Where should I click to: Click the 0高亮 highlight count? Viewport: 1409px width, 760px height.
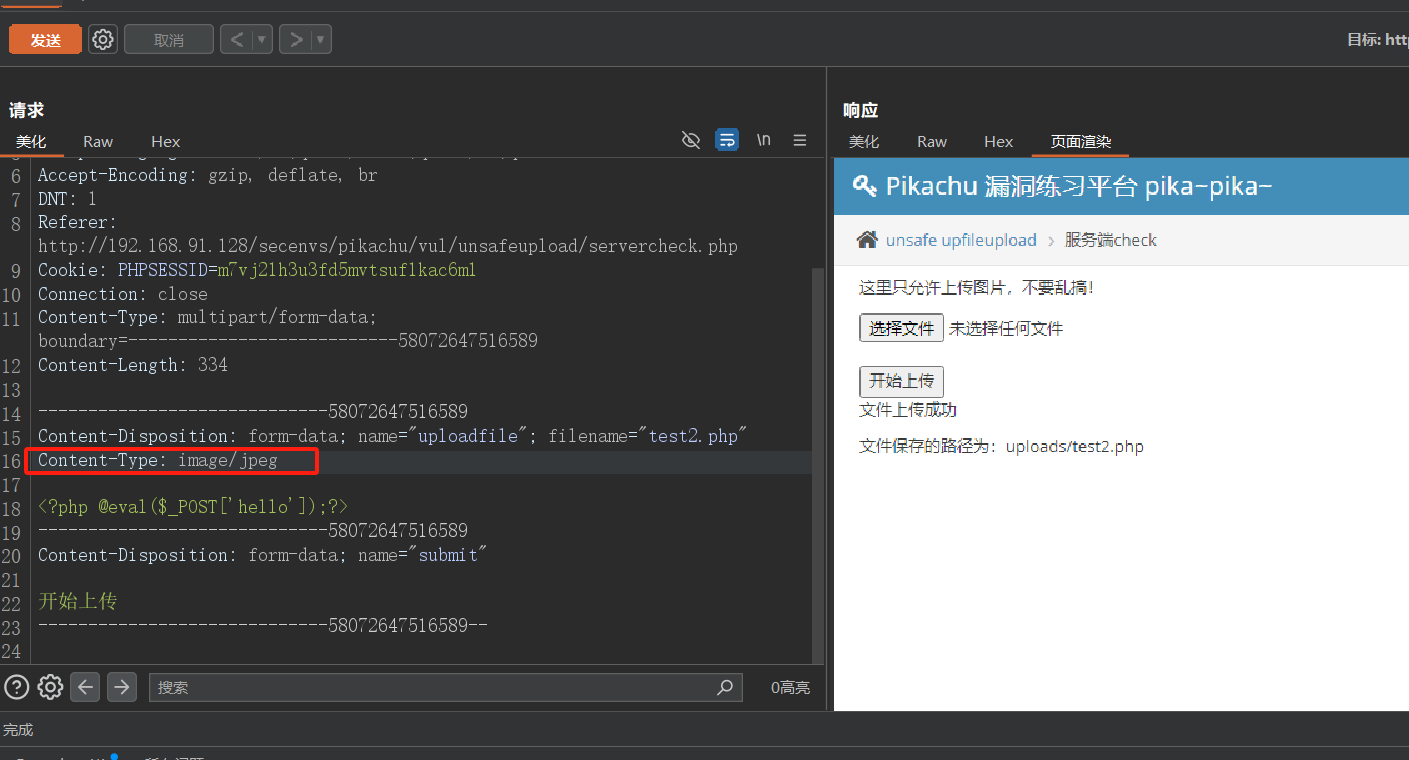[x=790, y=688]
